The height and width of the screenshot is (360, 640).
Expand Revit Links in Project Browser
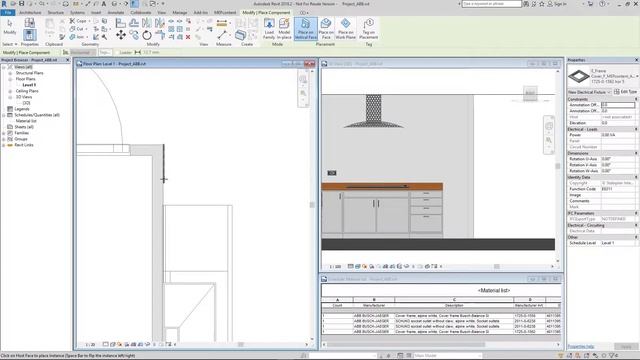[4, 145]
